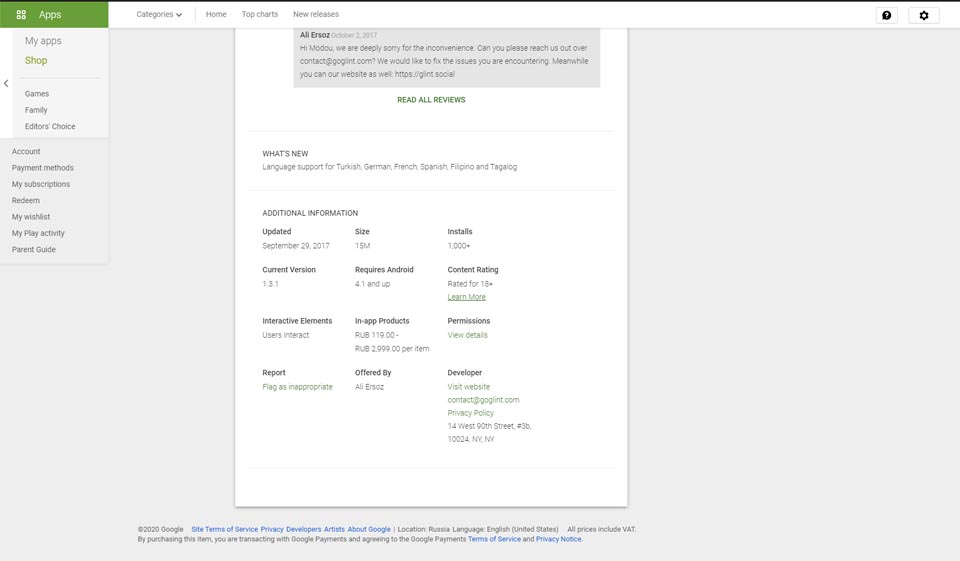Viewport: 960px width, 561px height.
Task: Expand the Categories dropdown
Action: click(x=159, y=15)
